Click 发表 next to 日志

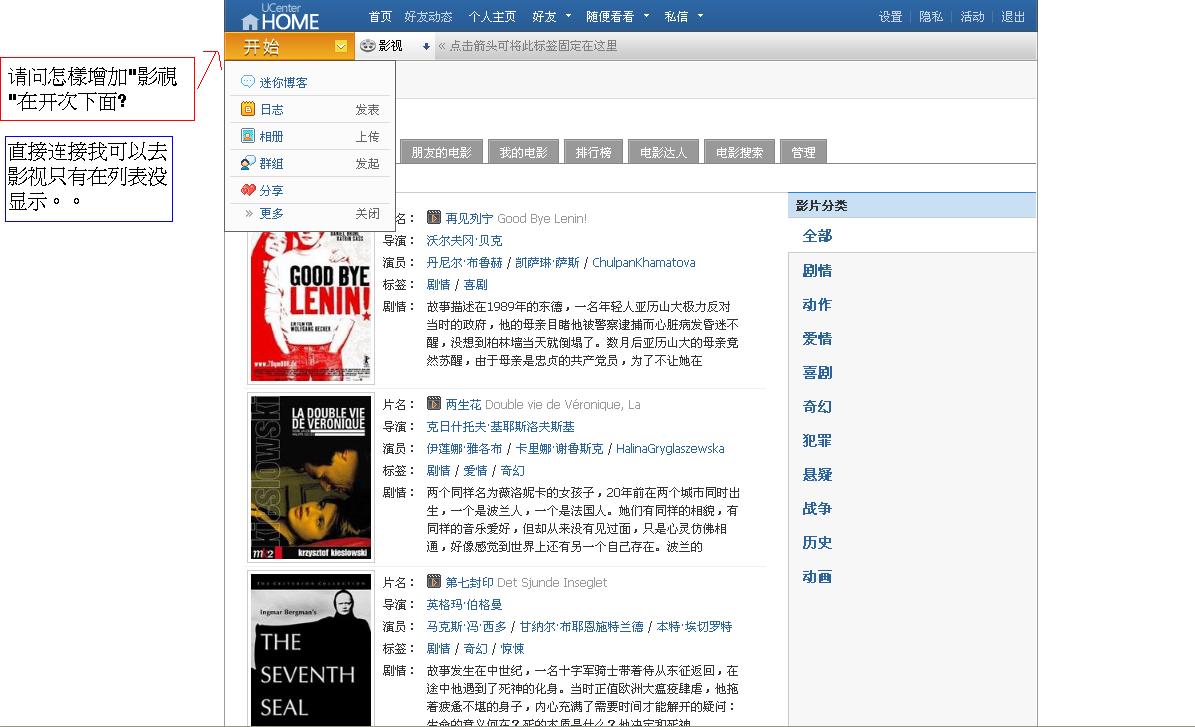[x=367, y=110]
